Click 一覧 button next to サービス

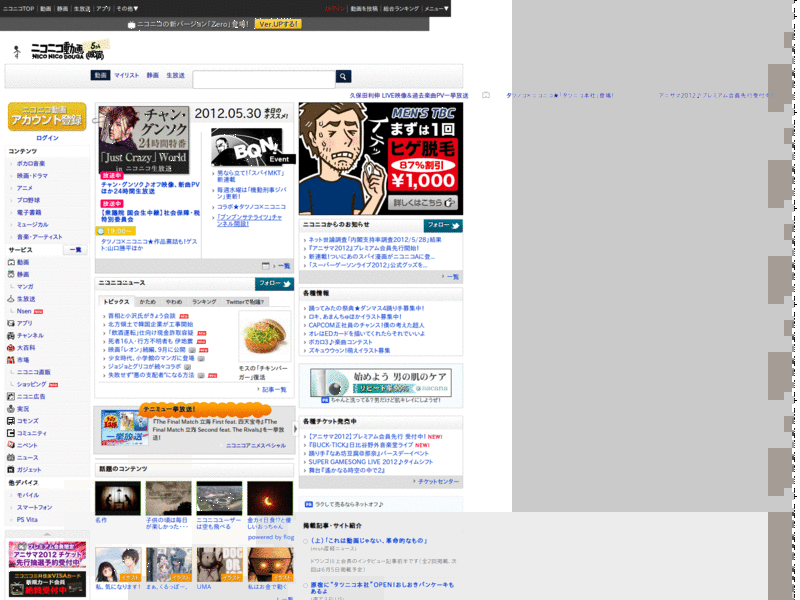pyautogui.click(x=76, y=250)
